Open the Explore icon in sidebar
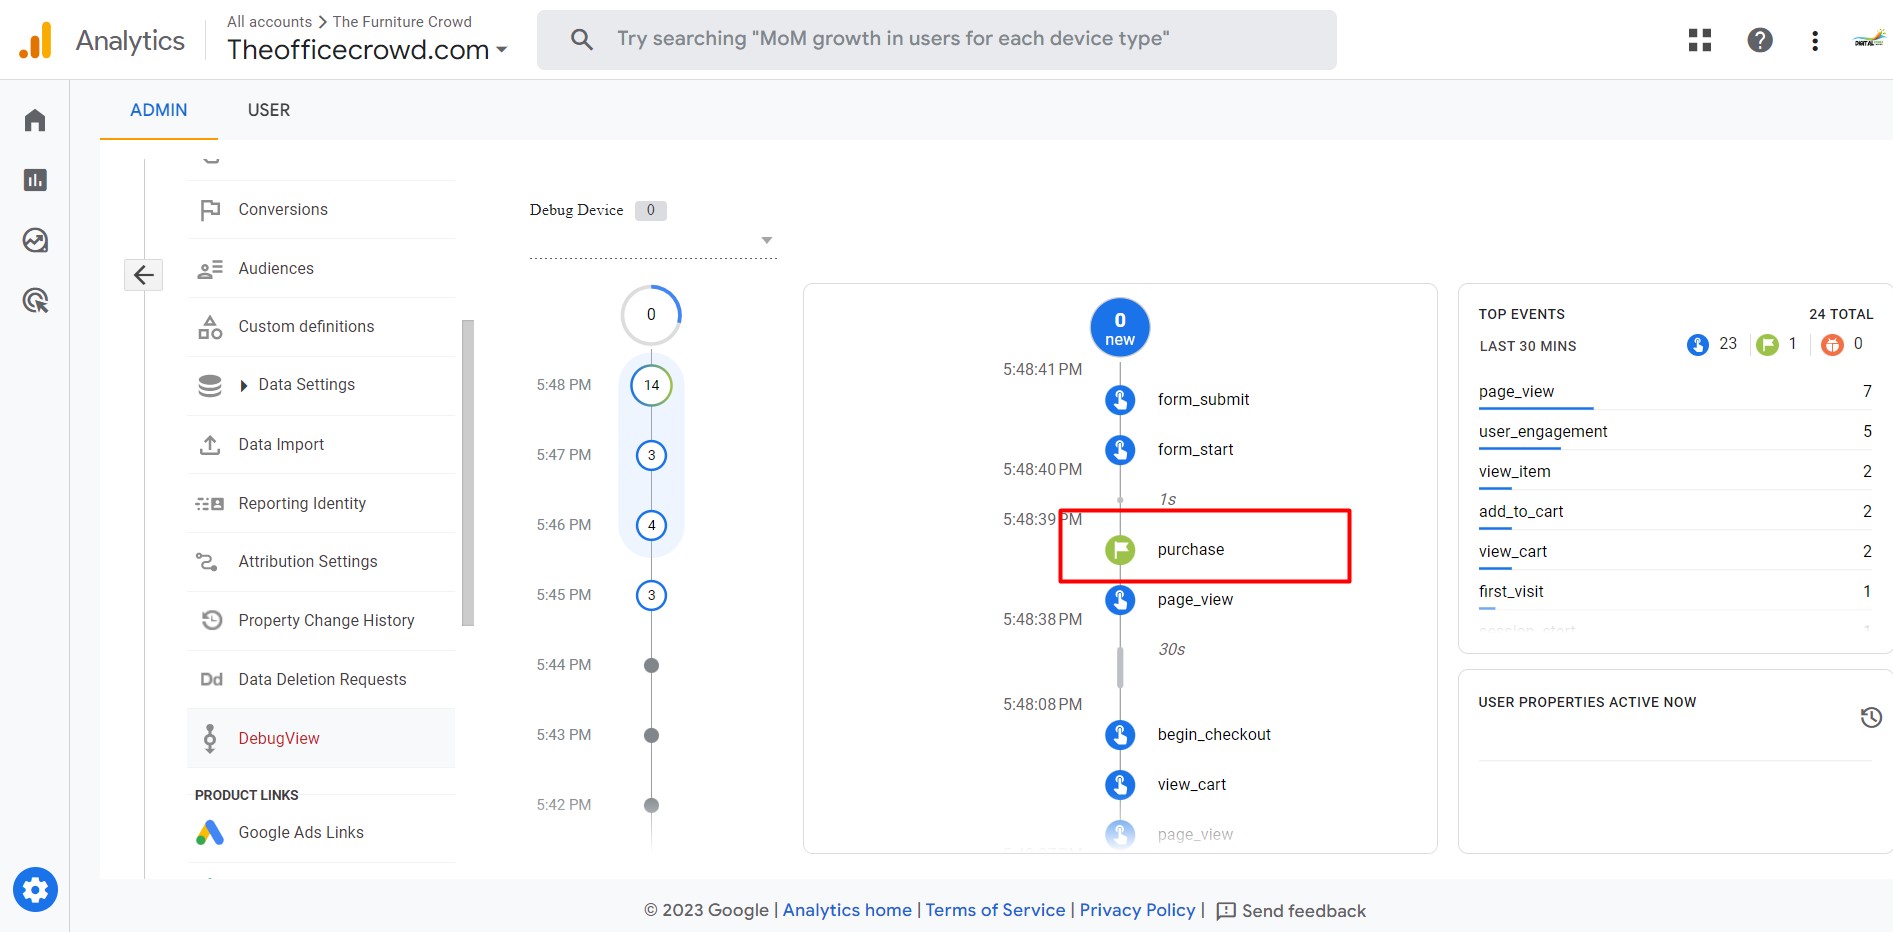The height and width of the screenshot is (932, 1893). (x=35, y=240)
